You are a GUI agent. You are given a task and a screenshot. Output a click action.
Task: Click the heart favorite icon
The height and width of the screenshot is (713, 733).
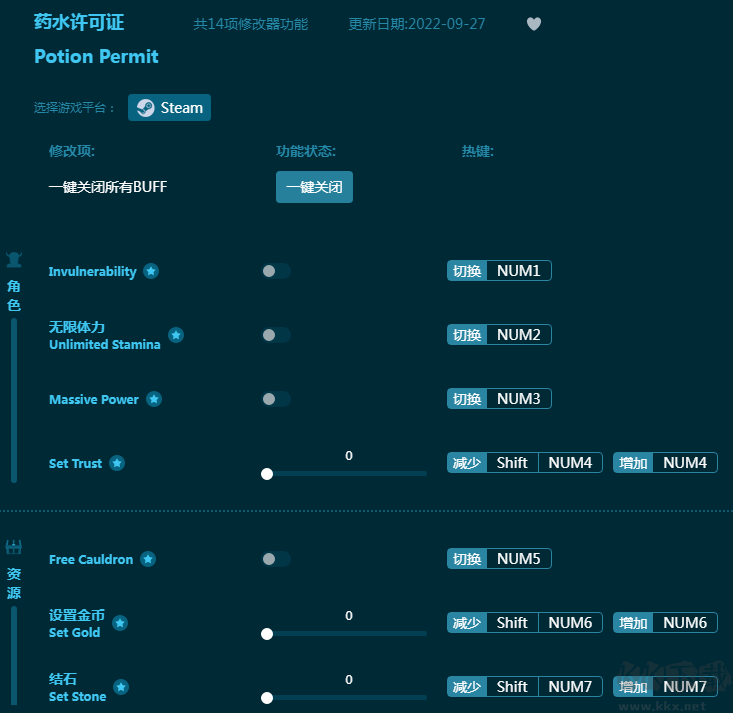click(534, 24)
